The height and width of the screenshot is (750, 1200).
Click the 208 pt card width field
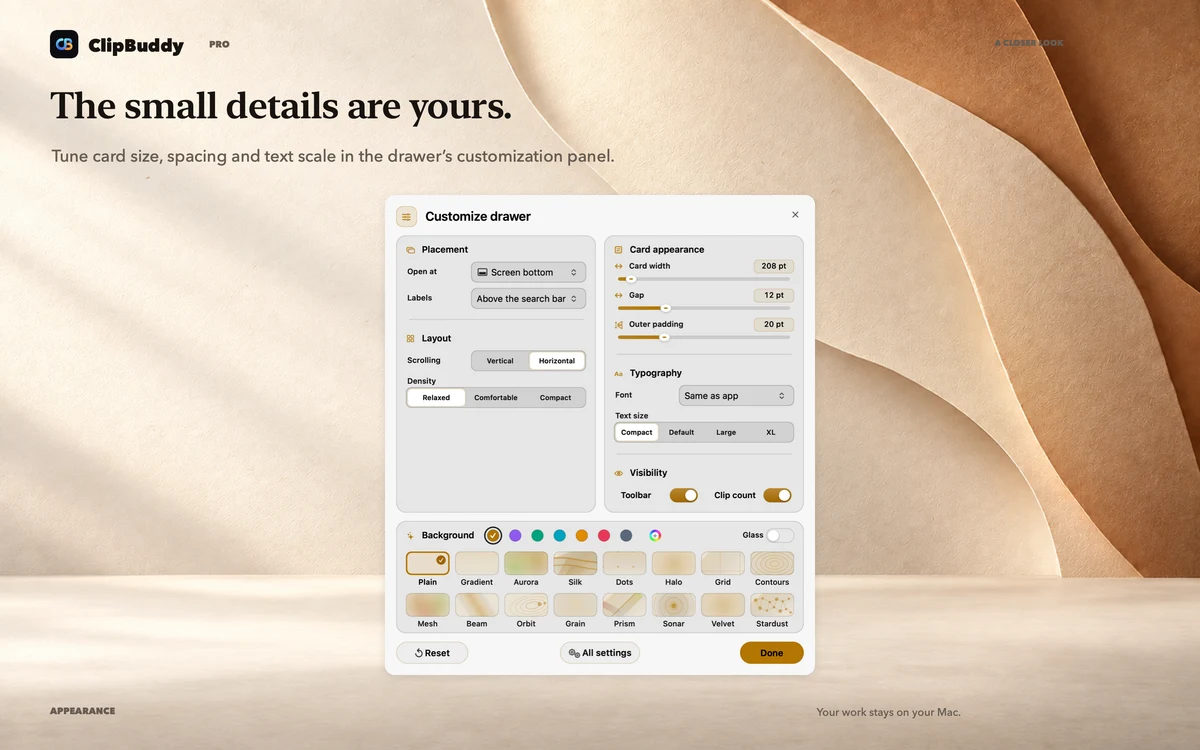coord(774,267)
